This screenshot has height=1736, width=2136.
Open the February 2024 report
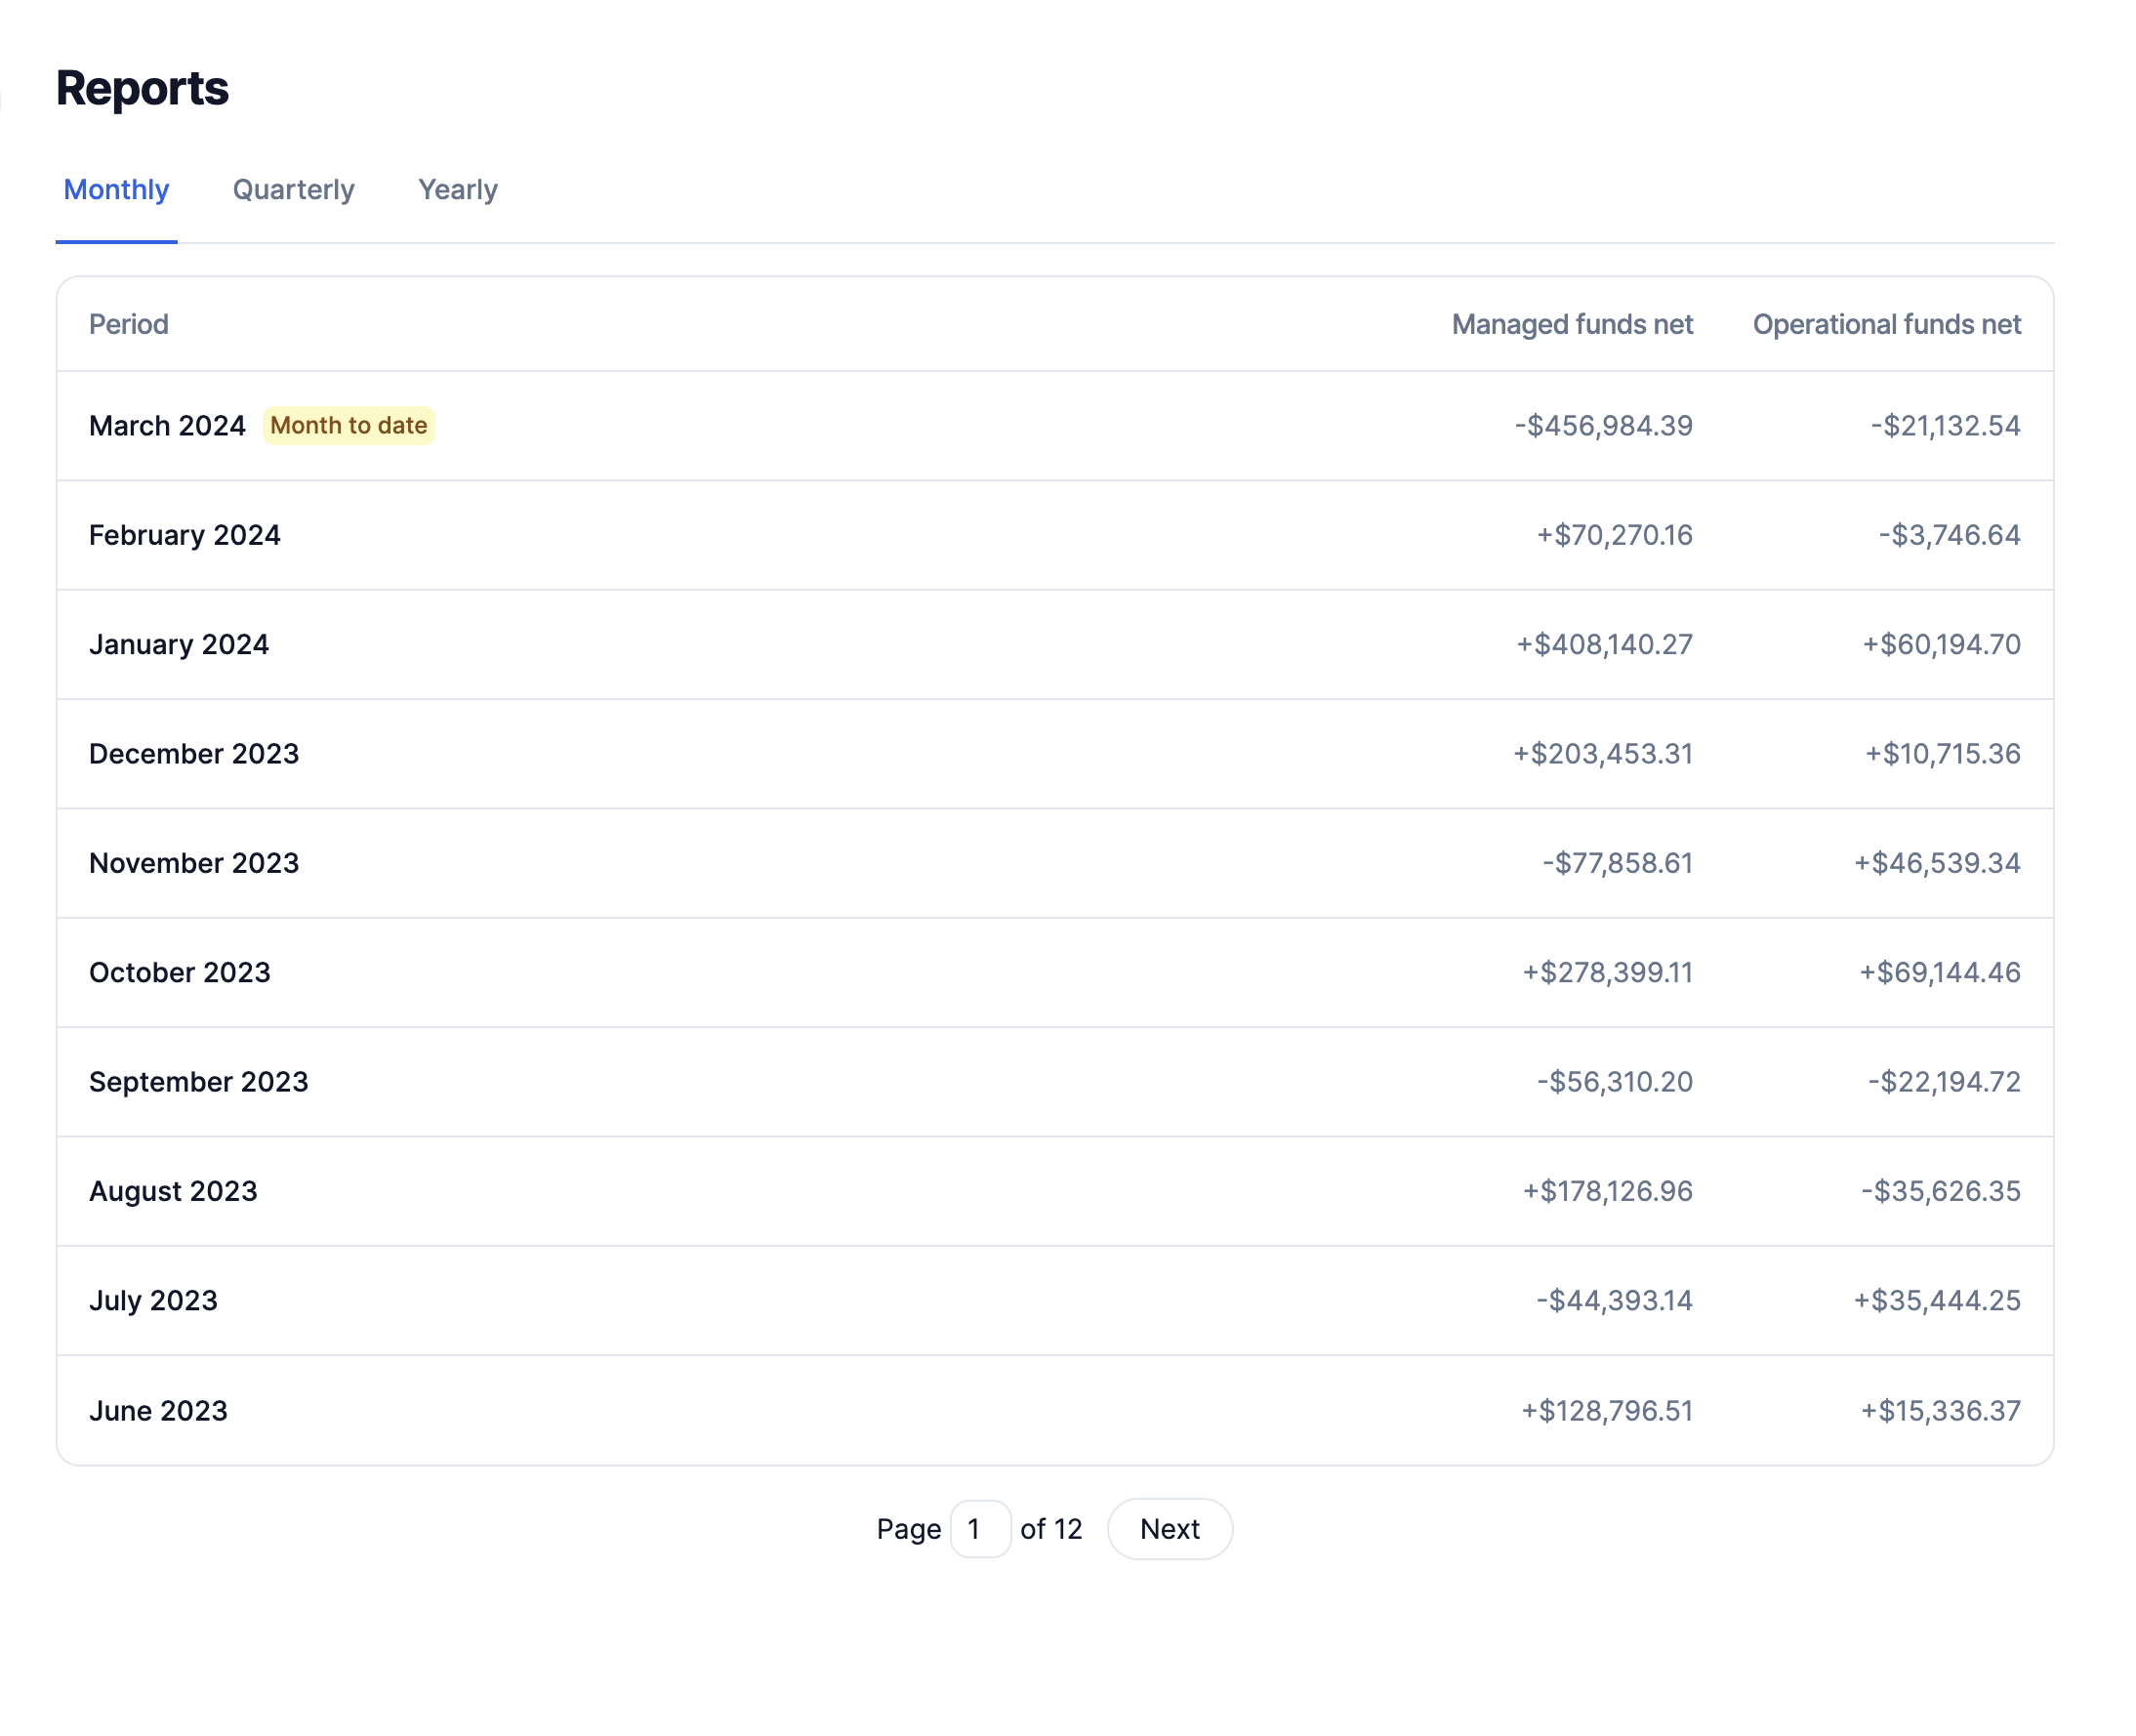pyautogui.click(x=185, y=535)
